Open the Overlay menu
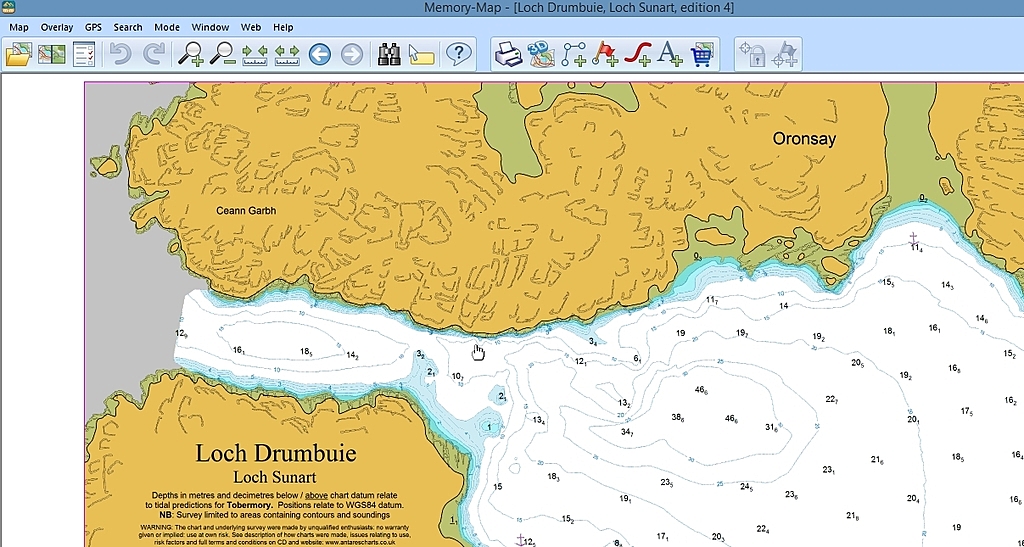 point(57,27)
